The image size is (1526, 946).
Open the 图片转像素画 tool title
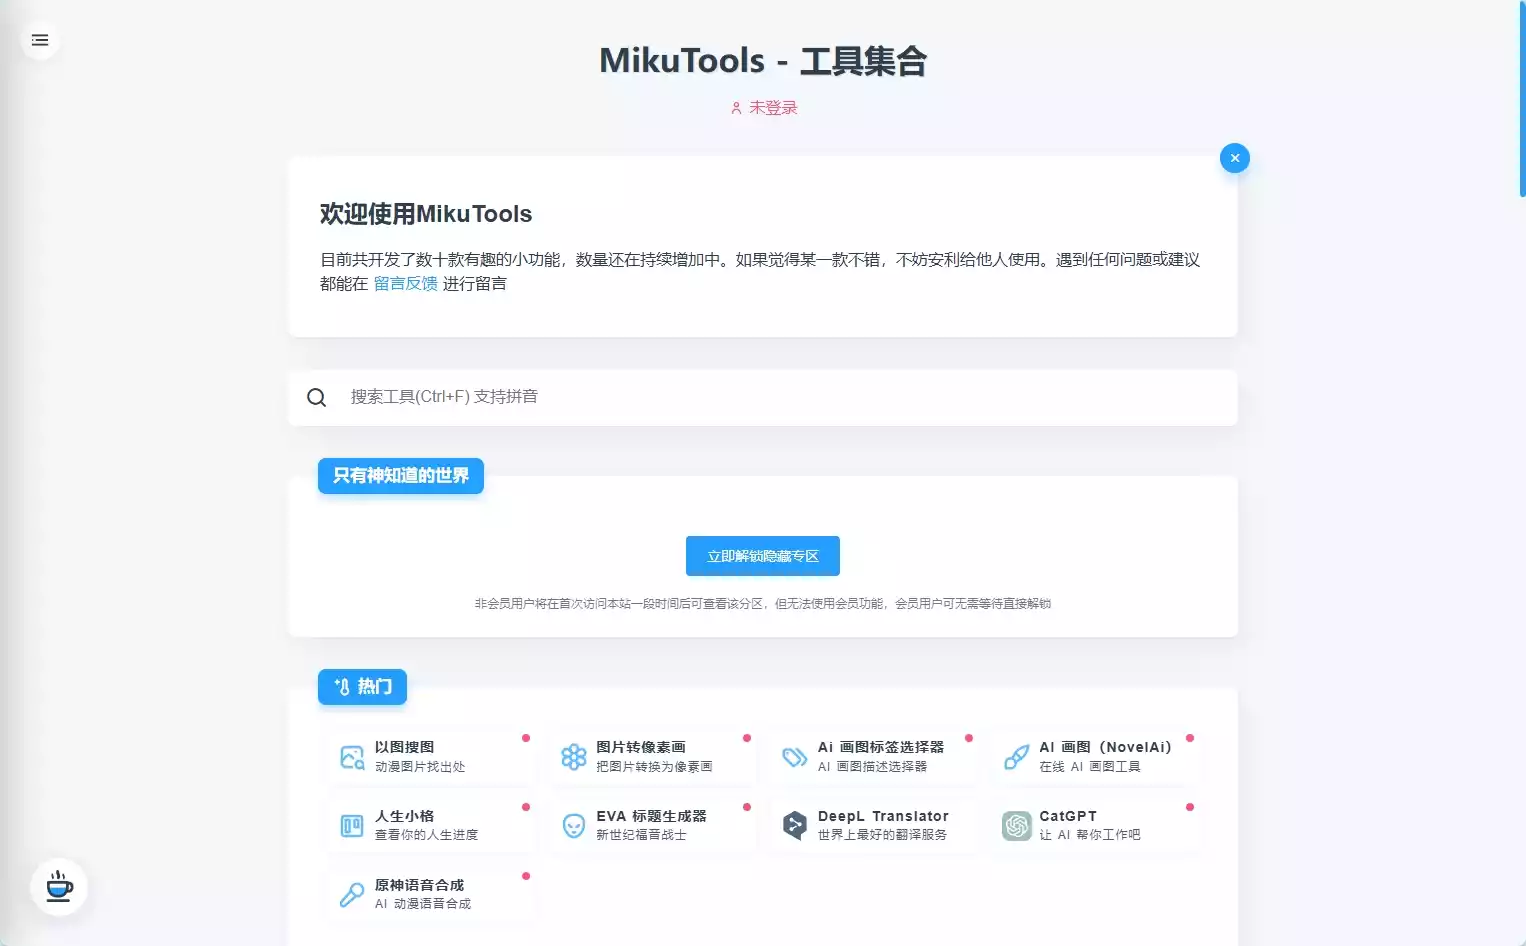click(x=641, y=747)
